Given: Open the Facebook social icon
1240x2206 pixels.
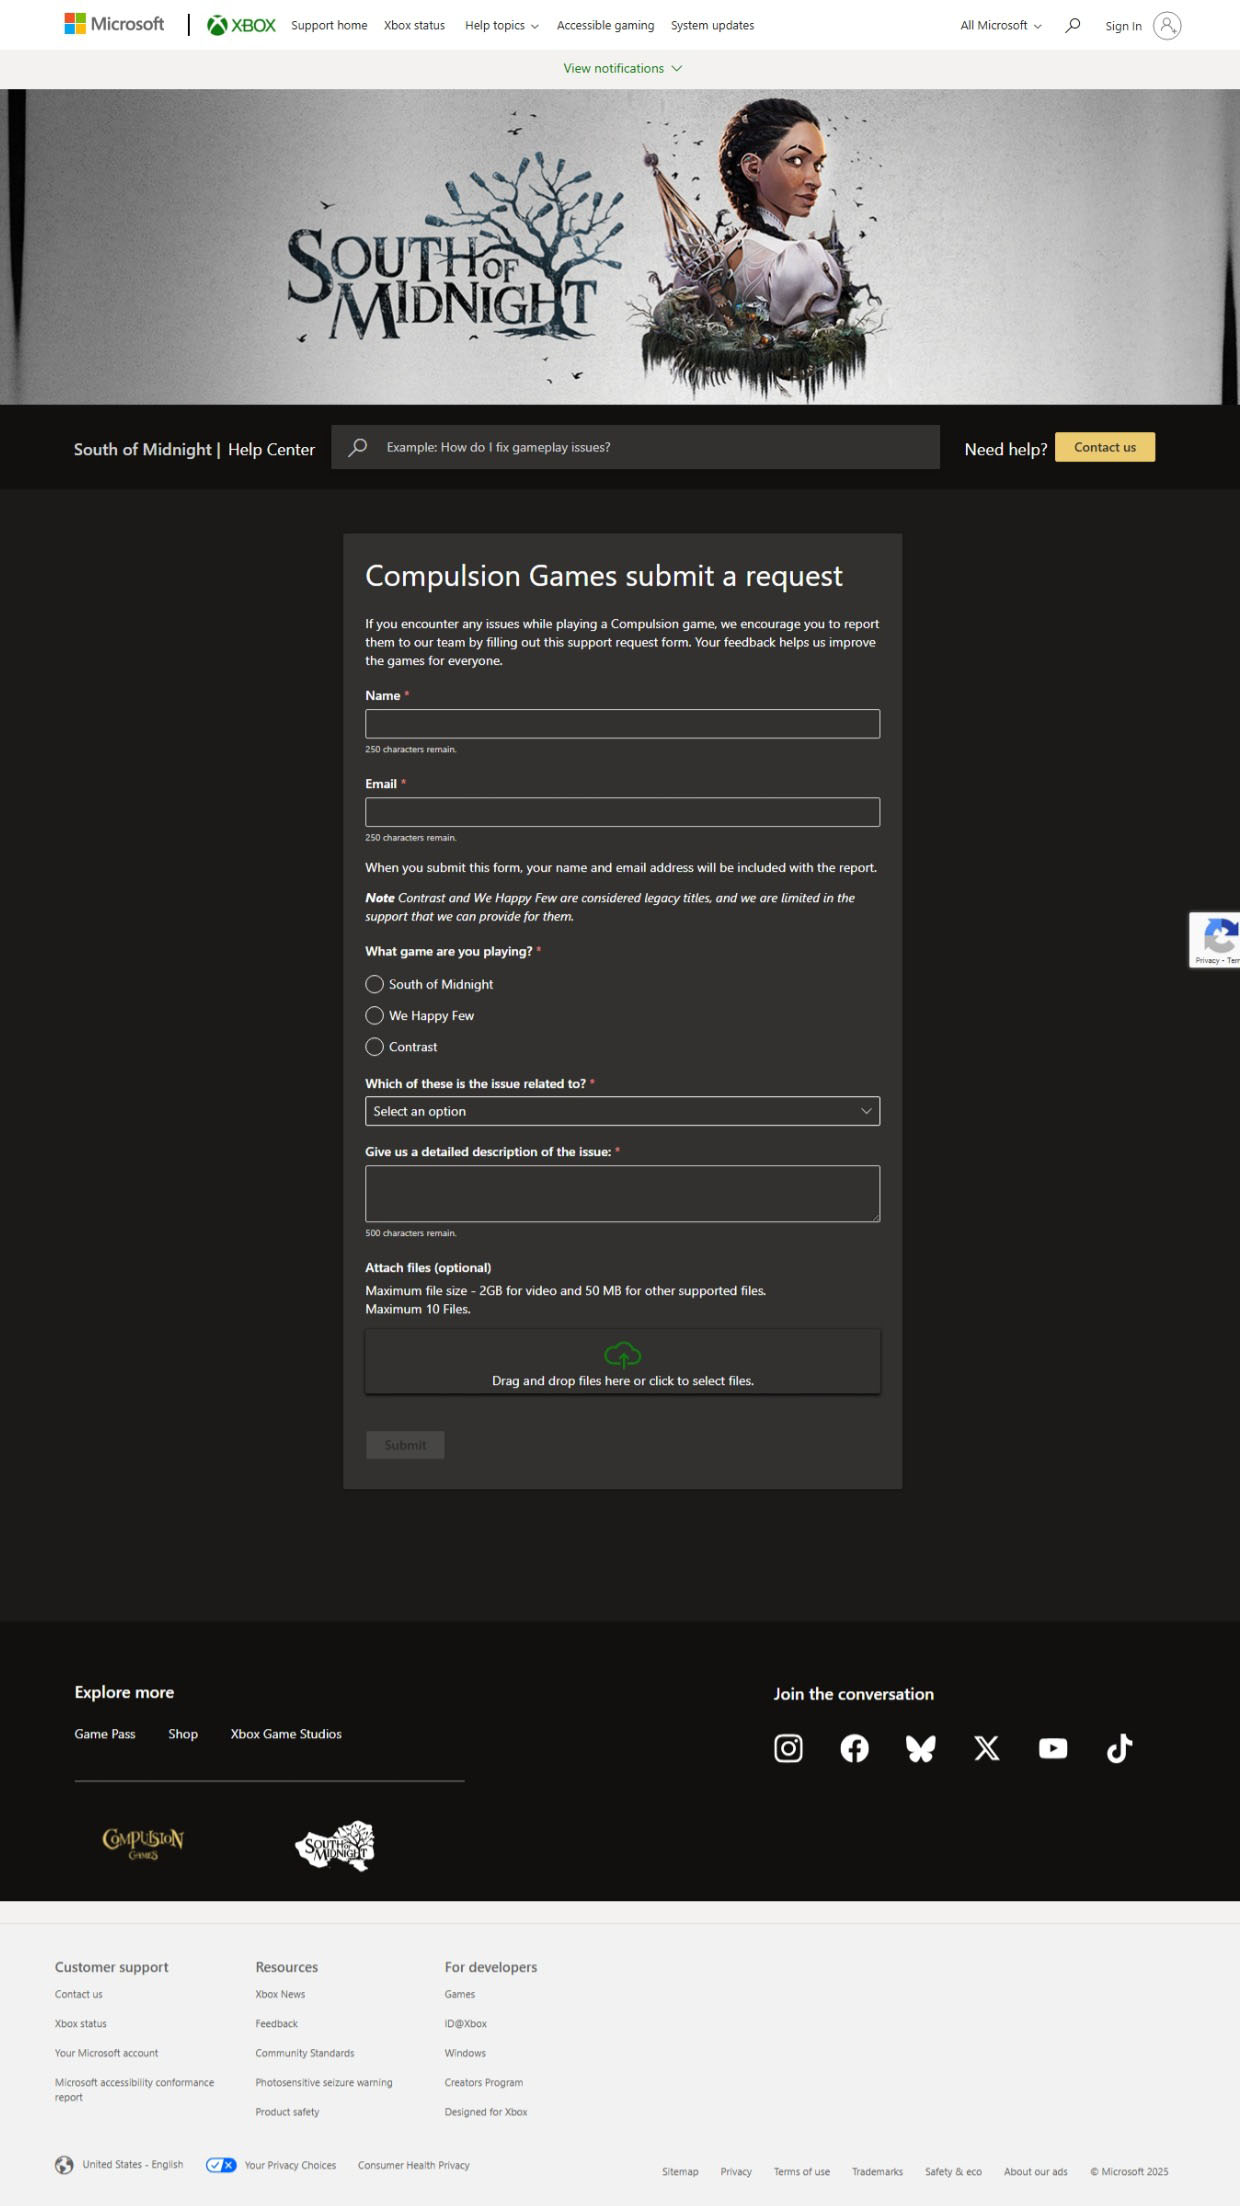Looking at the screenshot, I should (854, 1748).
